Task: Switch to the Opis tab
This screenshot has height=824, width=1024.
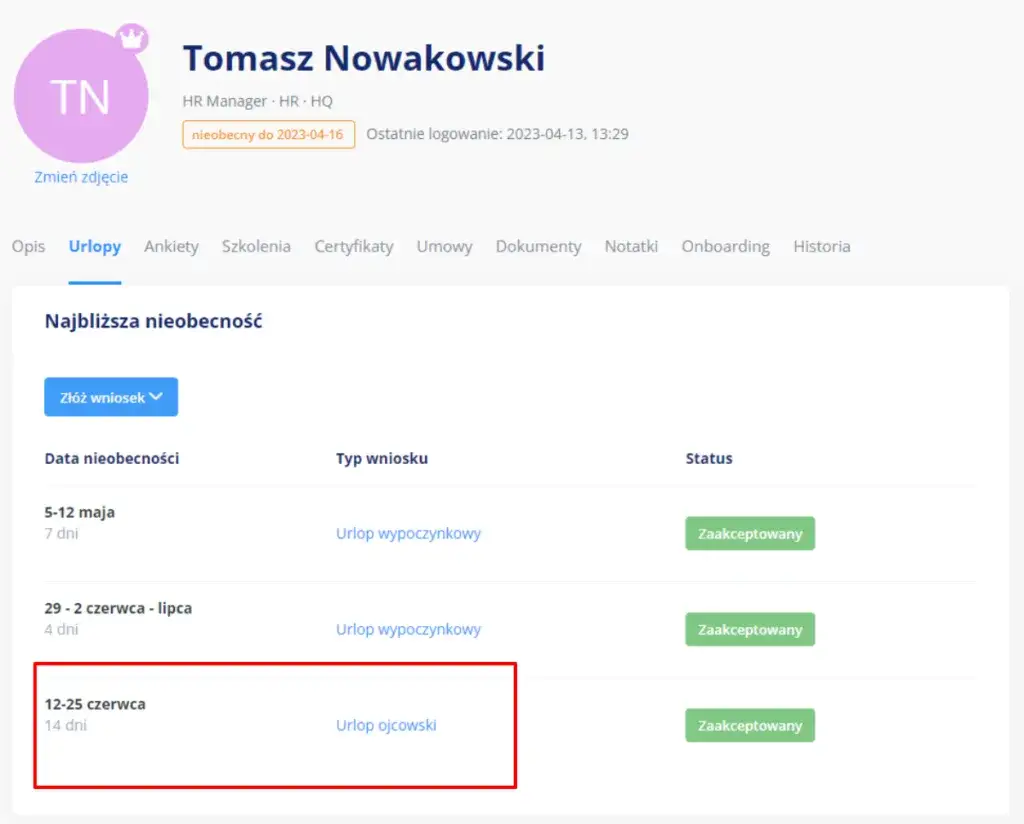Action: point(28,246)
